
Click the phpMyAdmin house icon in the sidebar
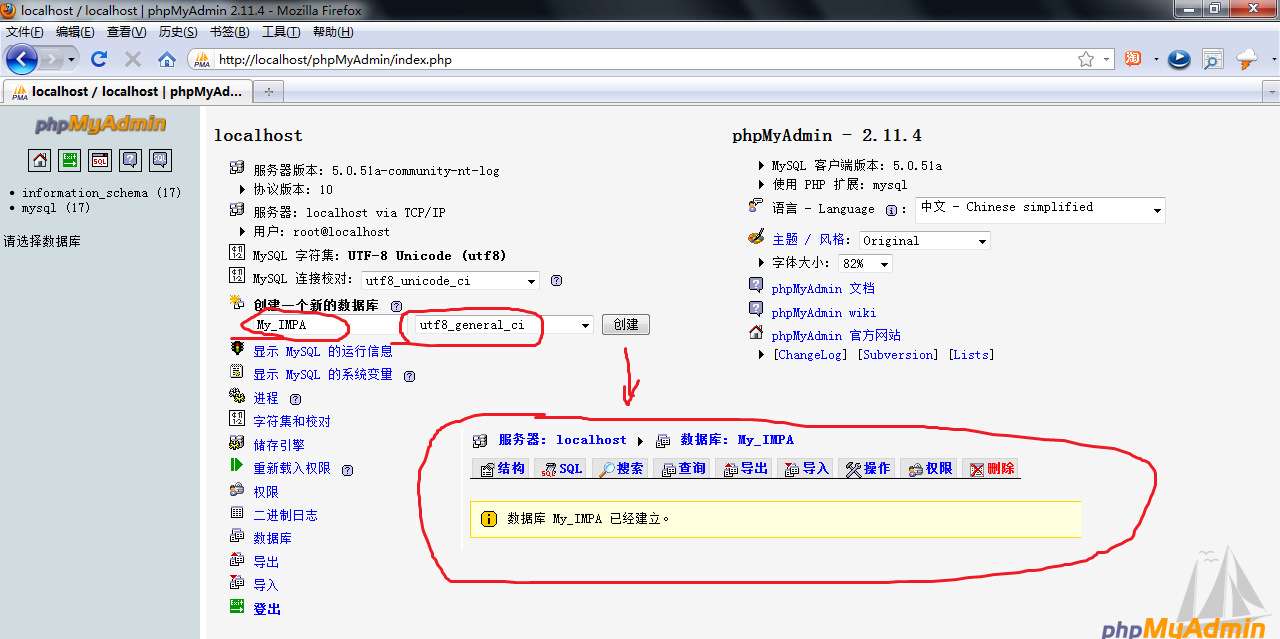click(40, 160)
